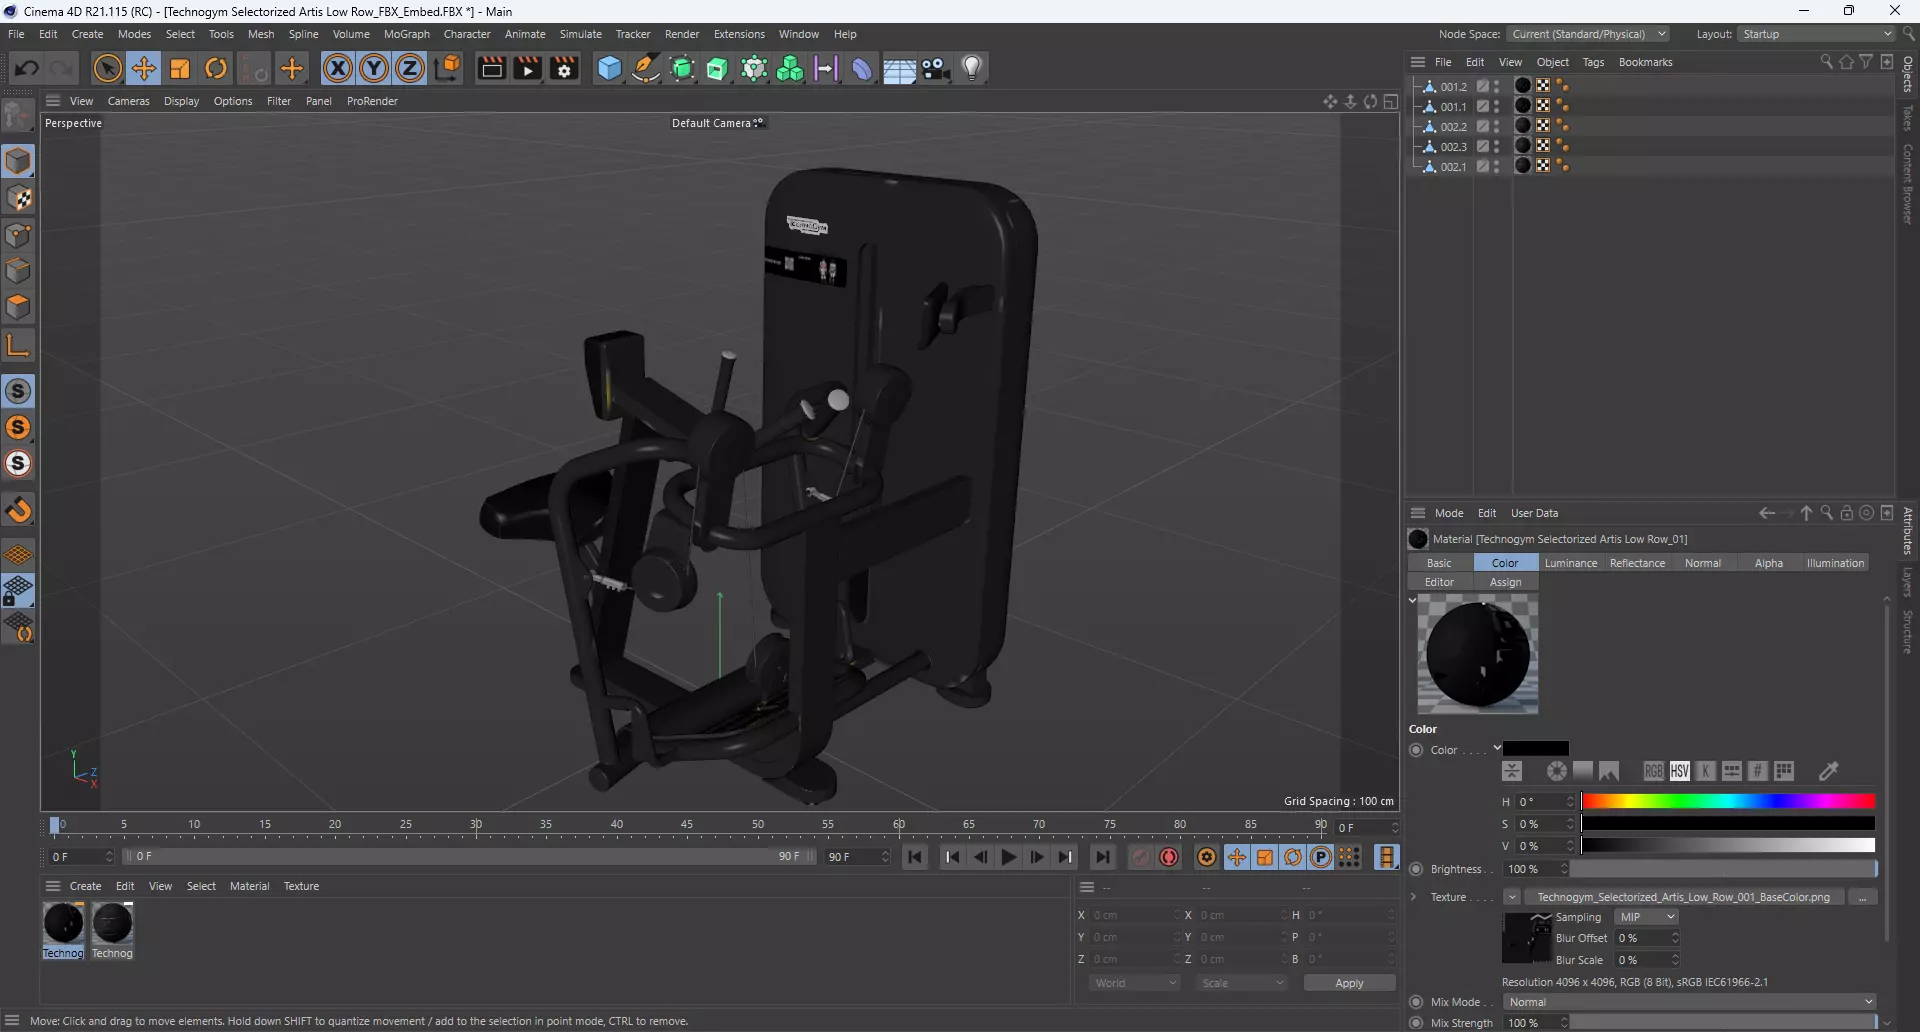The width and height of the screenshot is (1920, 1032).
Task: Click the Editor button
Action: point(1439,582)
